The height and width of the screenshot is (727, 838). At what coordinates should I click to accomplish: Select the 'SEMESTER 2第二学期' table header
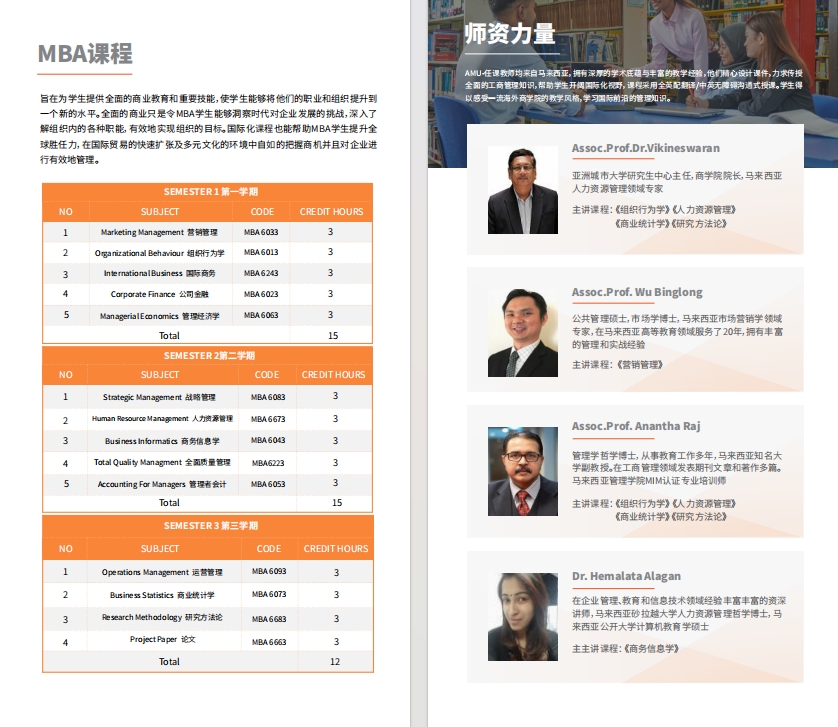[x=209, y=355]
